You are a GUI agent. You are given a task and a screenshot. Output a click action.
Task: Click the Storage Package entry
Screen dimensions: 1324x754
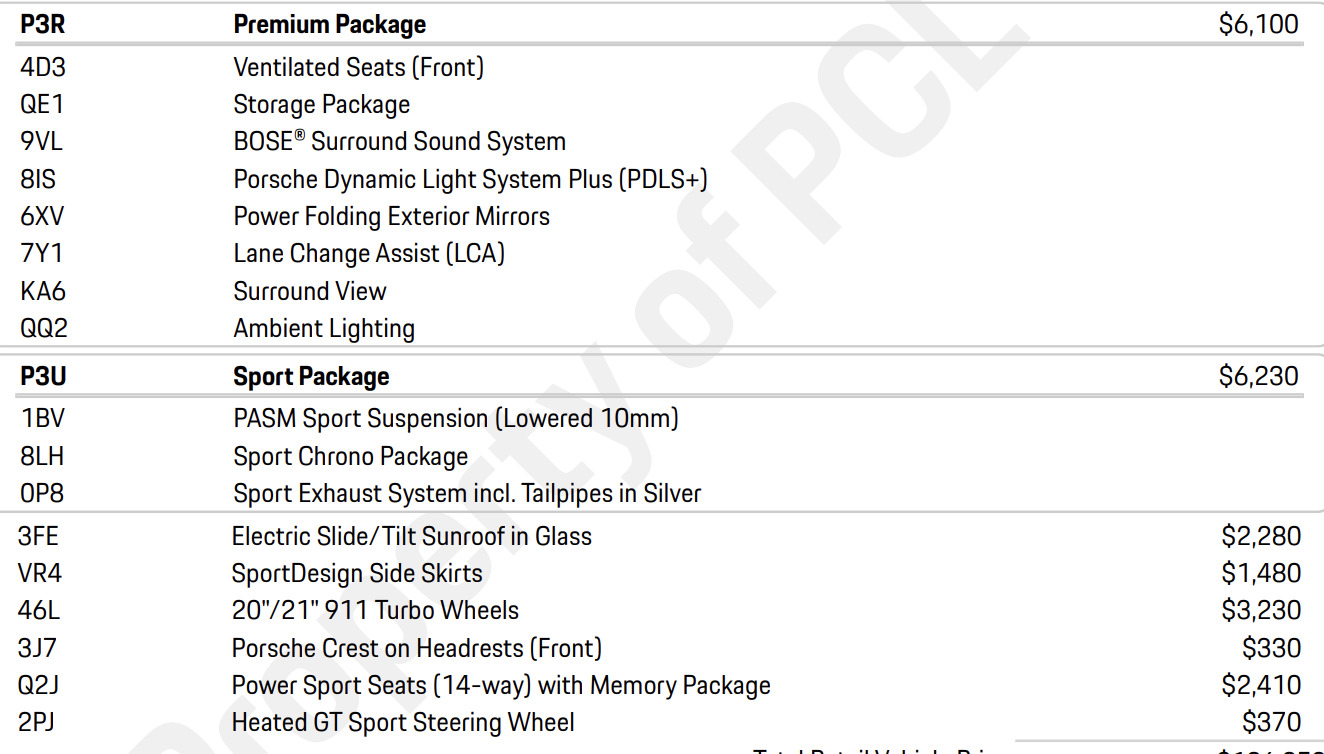[321, 104]
